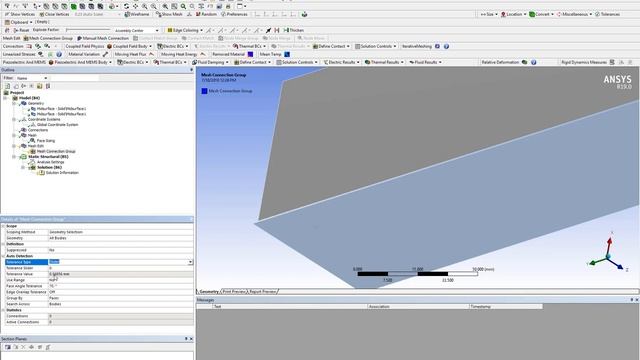Open the Size dropdown
The height and width of the screenshot is (360, 640).
pyautogui.click(x=489, y=14)
